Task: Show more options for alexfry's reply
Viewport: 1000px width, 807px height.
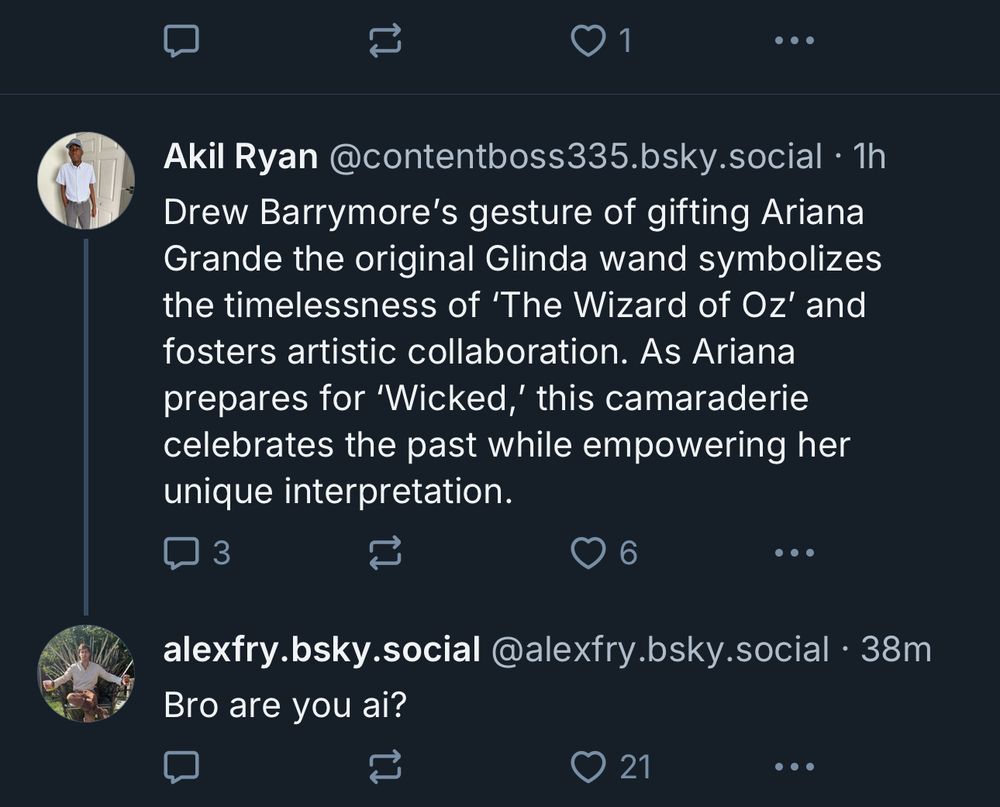Action: click(794, 767)
